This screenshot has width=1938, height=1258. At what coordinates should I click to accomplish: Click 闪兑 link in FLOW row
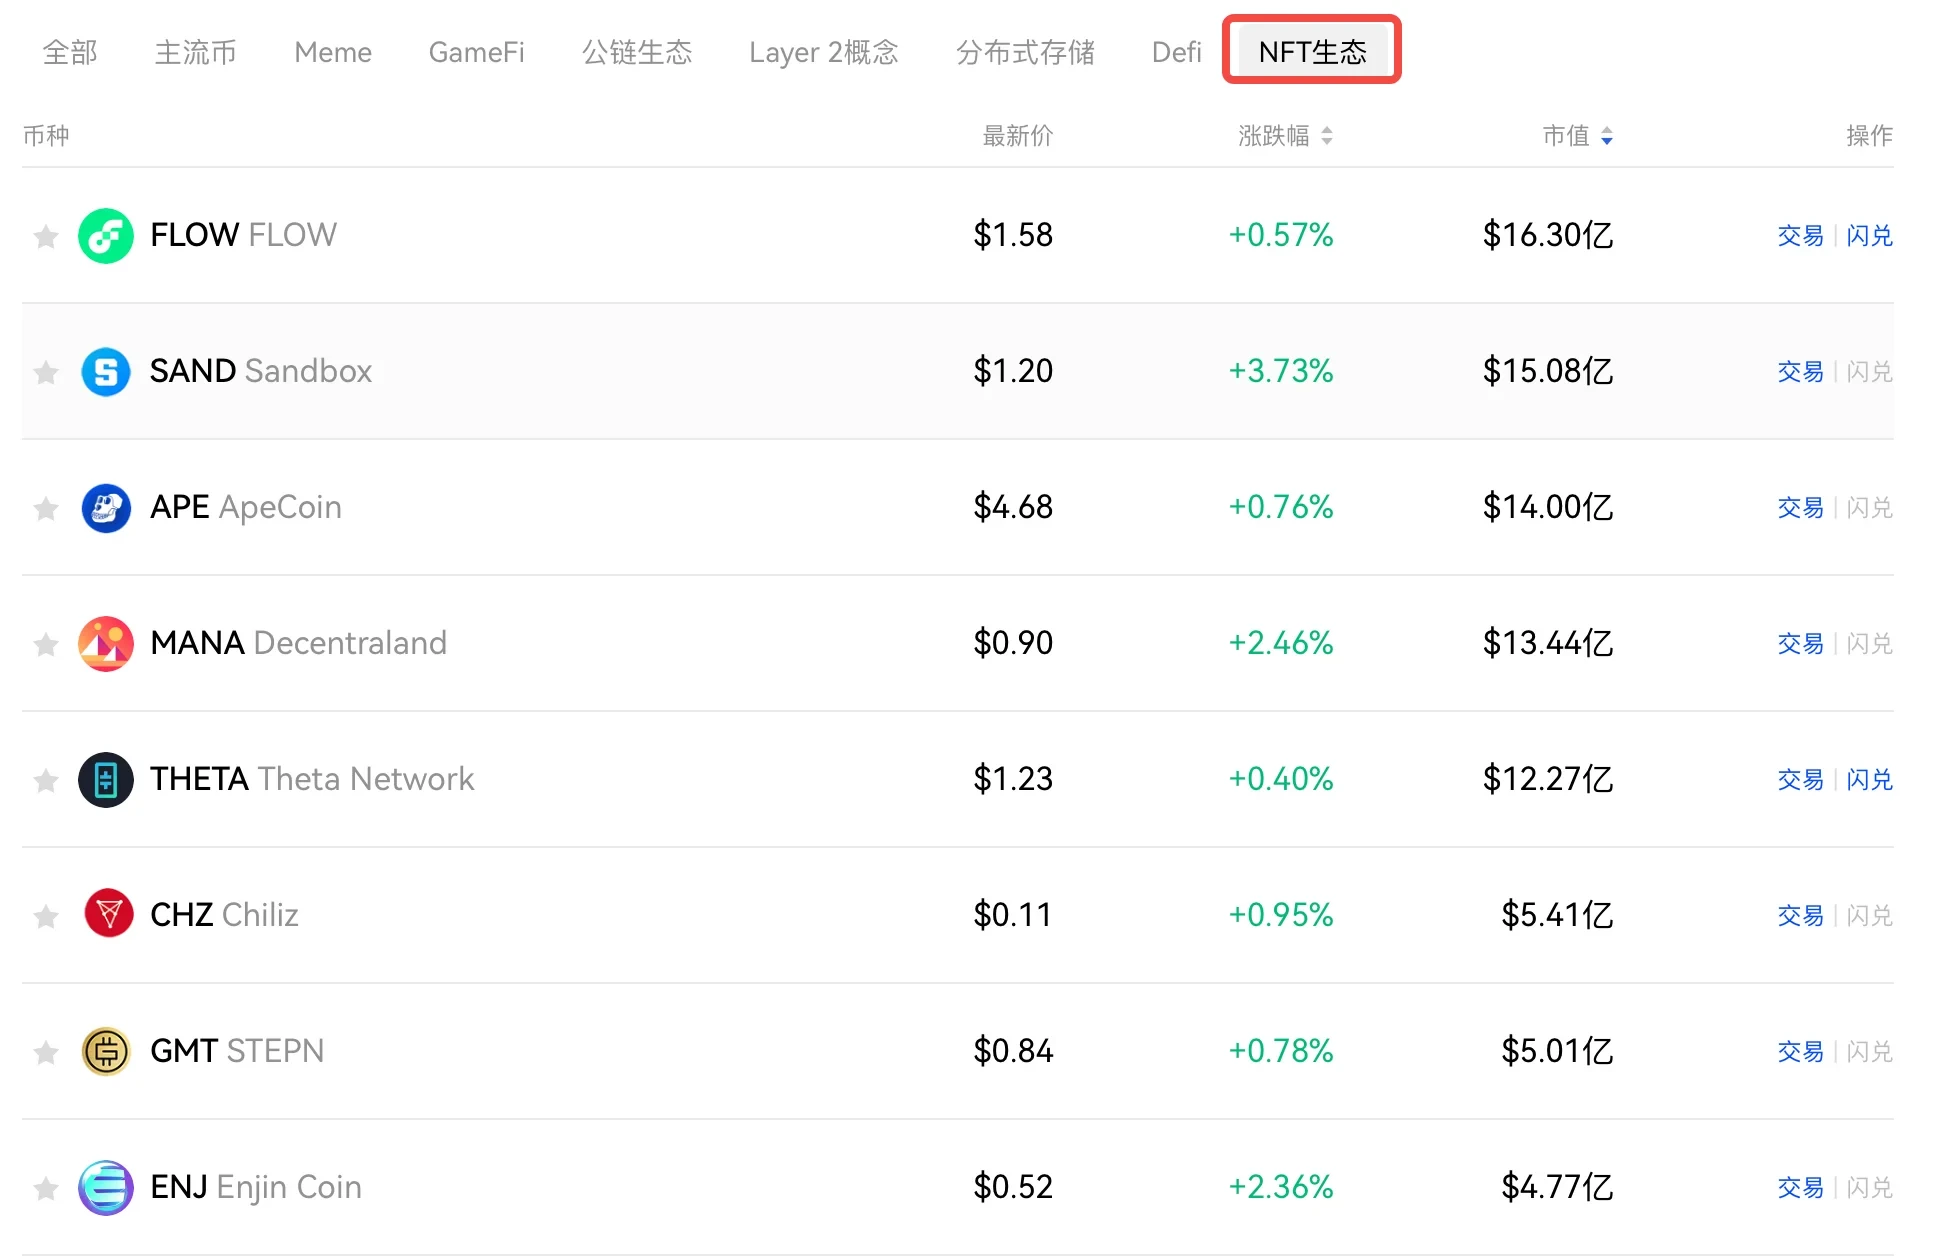click(1869, 236)
